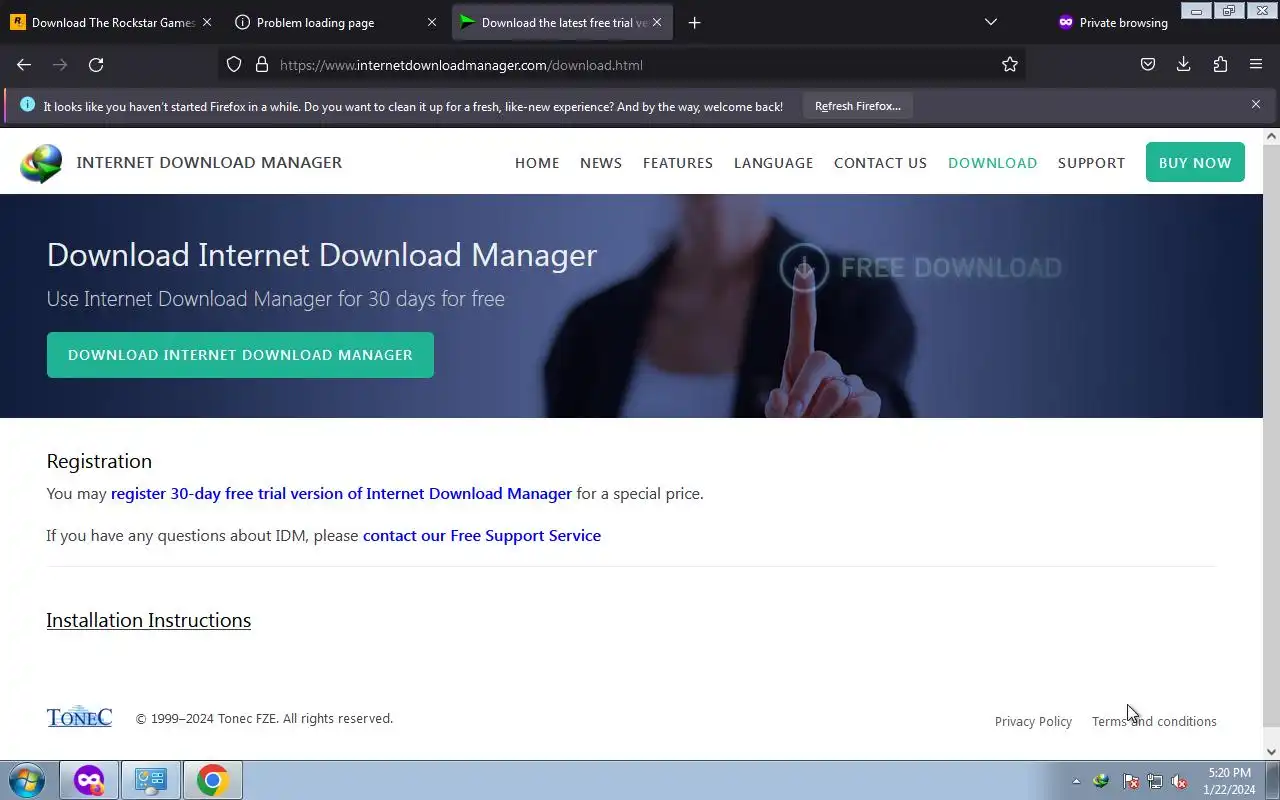Image resolution: width=1280 pixels, height=800 pixels.
Task: Close the Rockstar Games tab
Action: [x=207, y=22]
